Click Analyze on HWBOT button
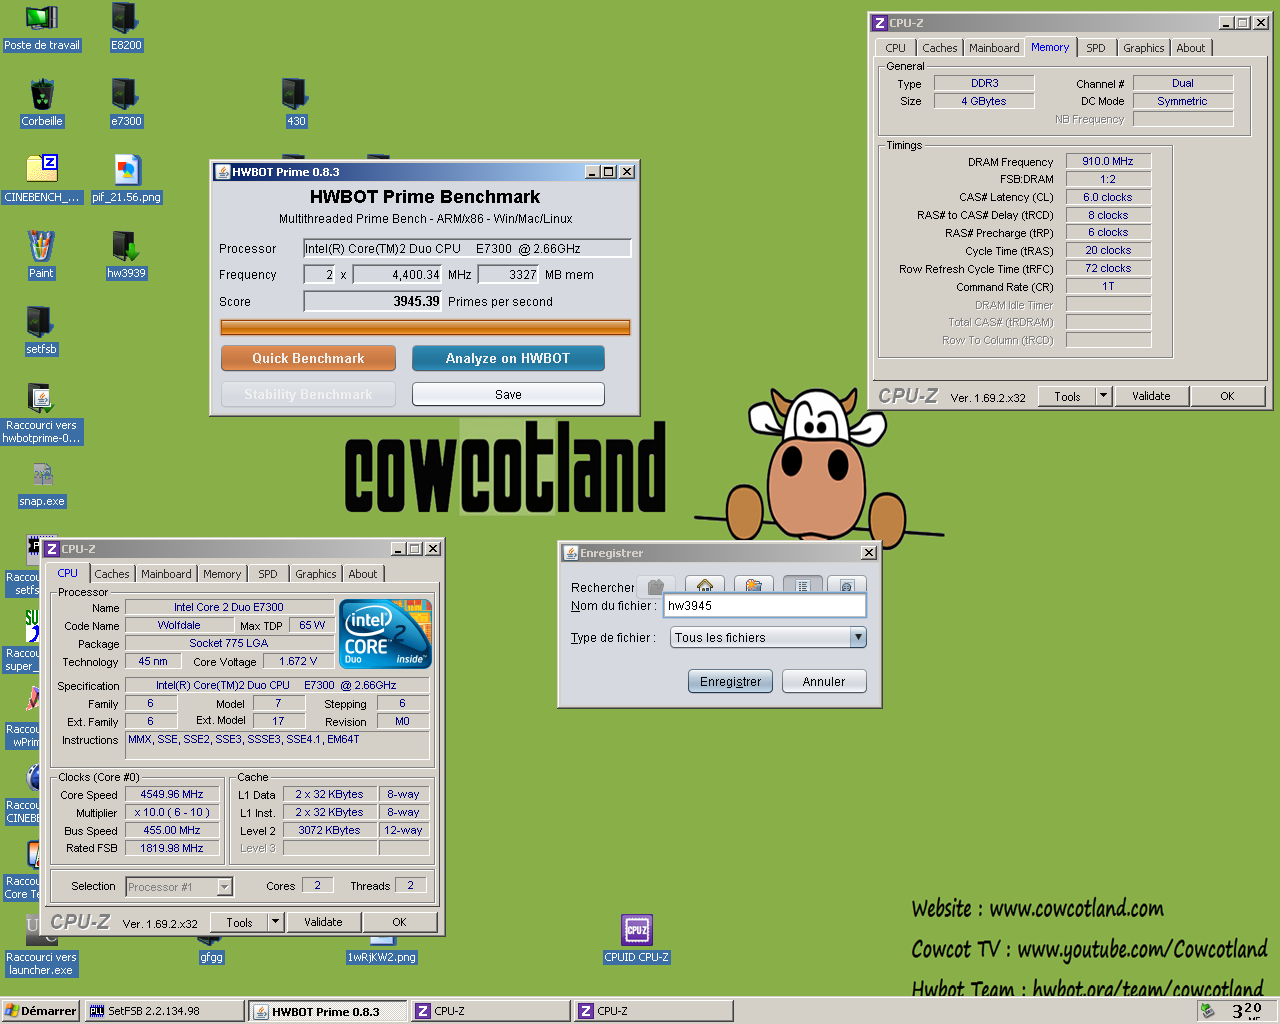Screen dimensions: 1280x1024 [508, 358]
